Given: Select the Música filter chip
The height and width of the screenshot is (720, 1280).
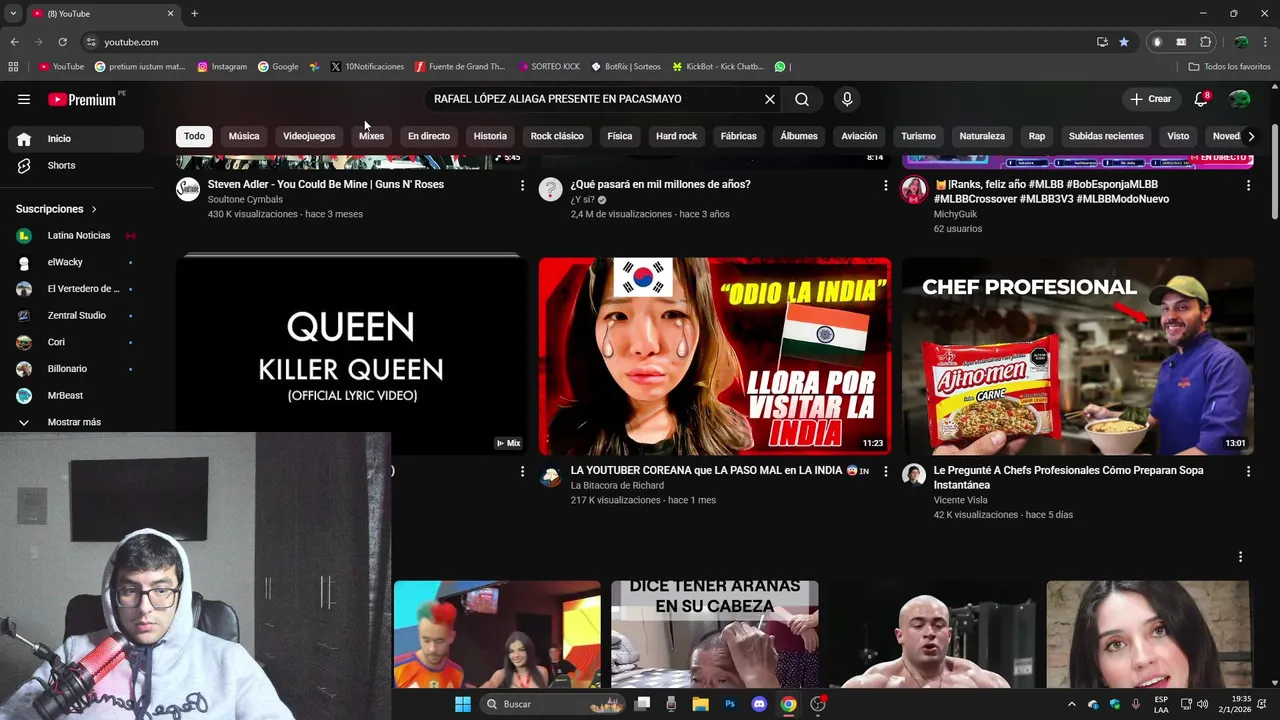Looking at the screenshot, I should [x=244, y=136].
